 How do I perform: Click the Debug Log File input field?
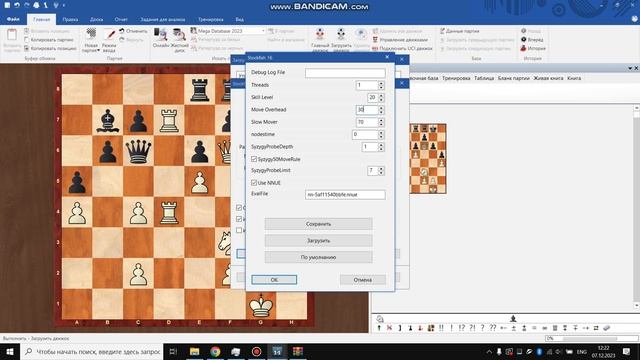coord(345,73)
